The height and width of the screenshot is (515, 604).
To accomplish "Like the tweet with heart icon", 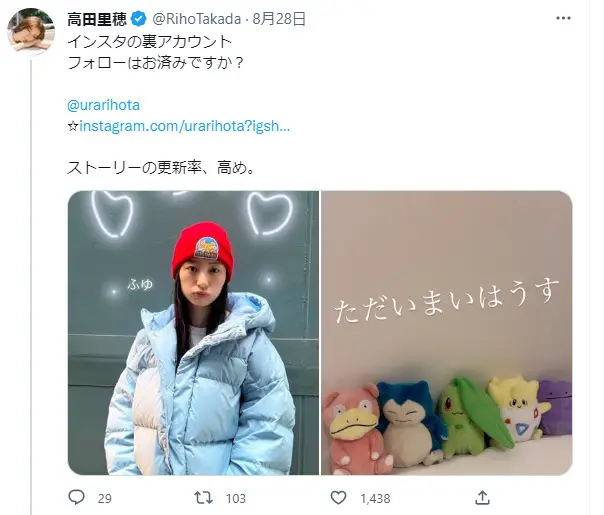I will 338,498.
